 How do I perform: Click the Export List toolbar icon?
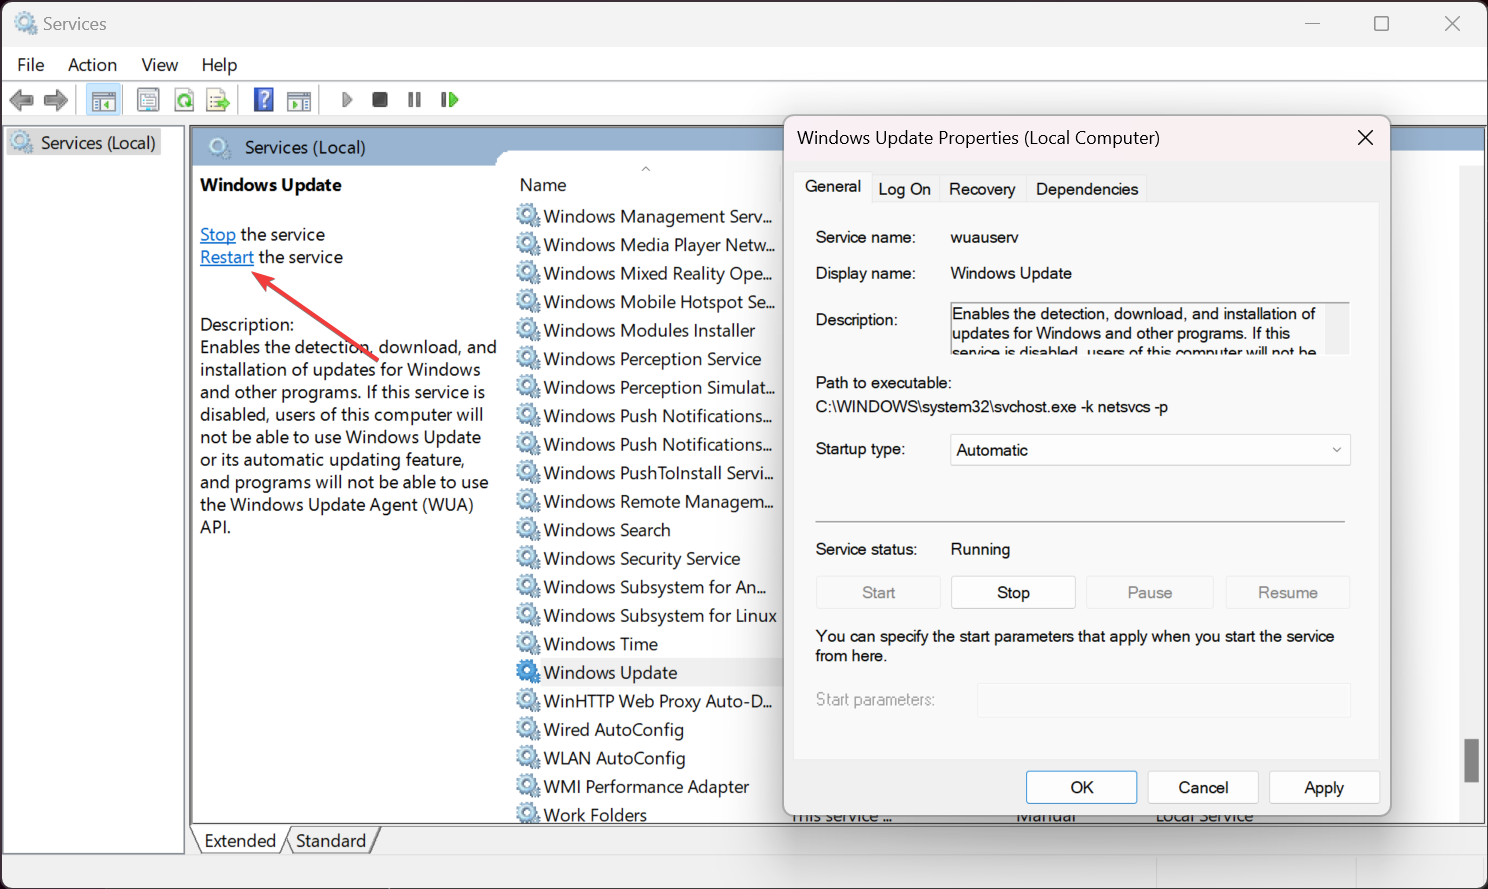tap(218, 100)
